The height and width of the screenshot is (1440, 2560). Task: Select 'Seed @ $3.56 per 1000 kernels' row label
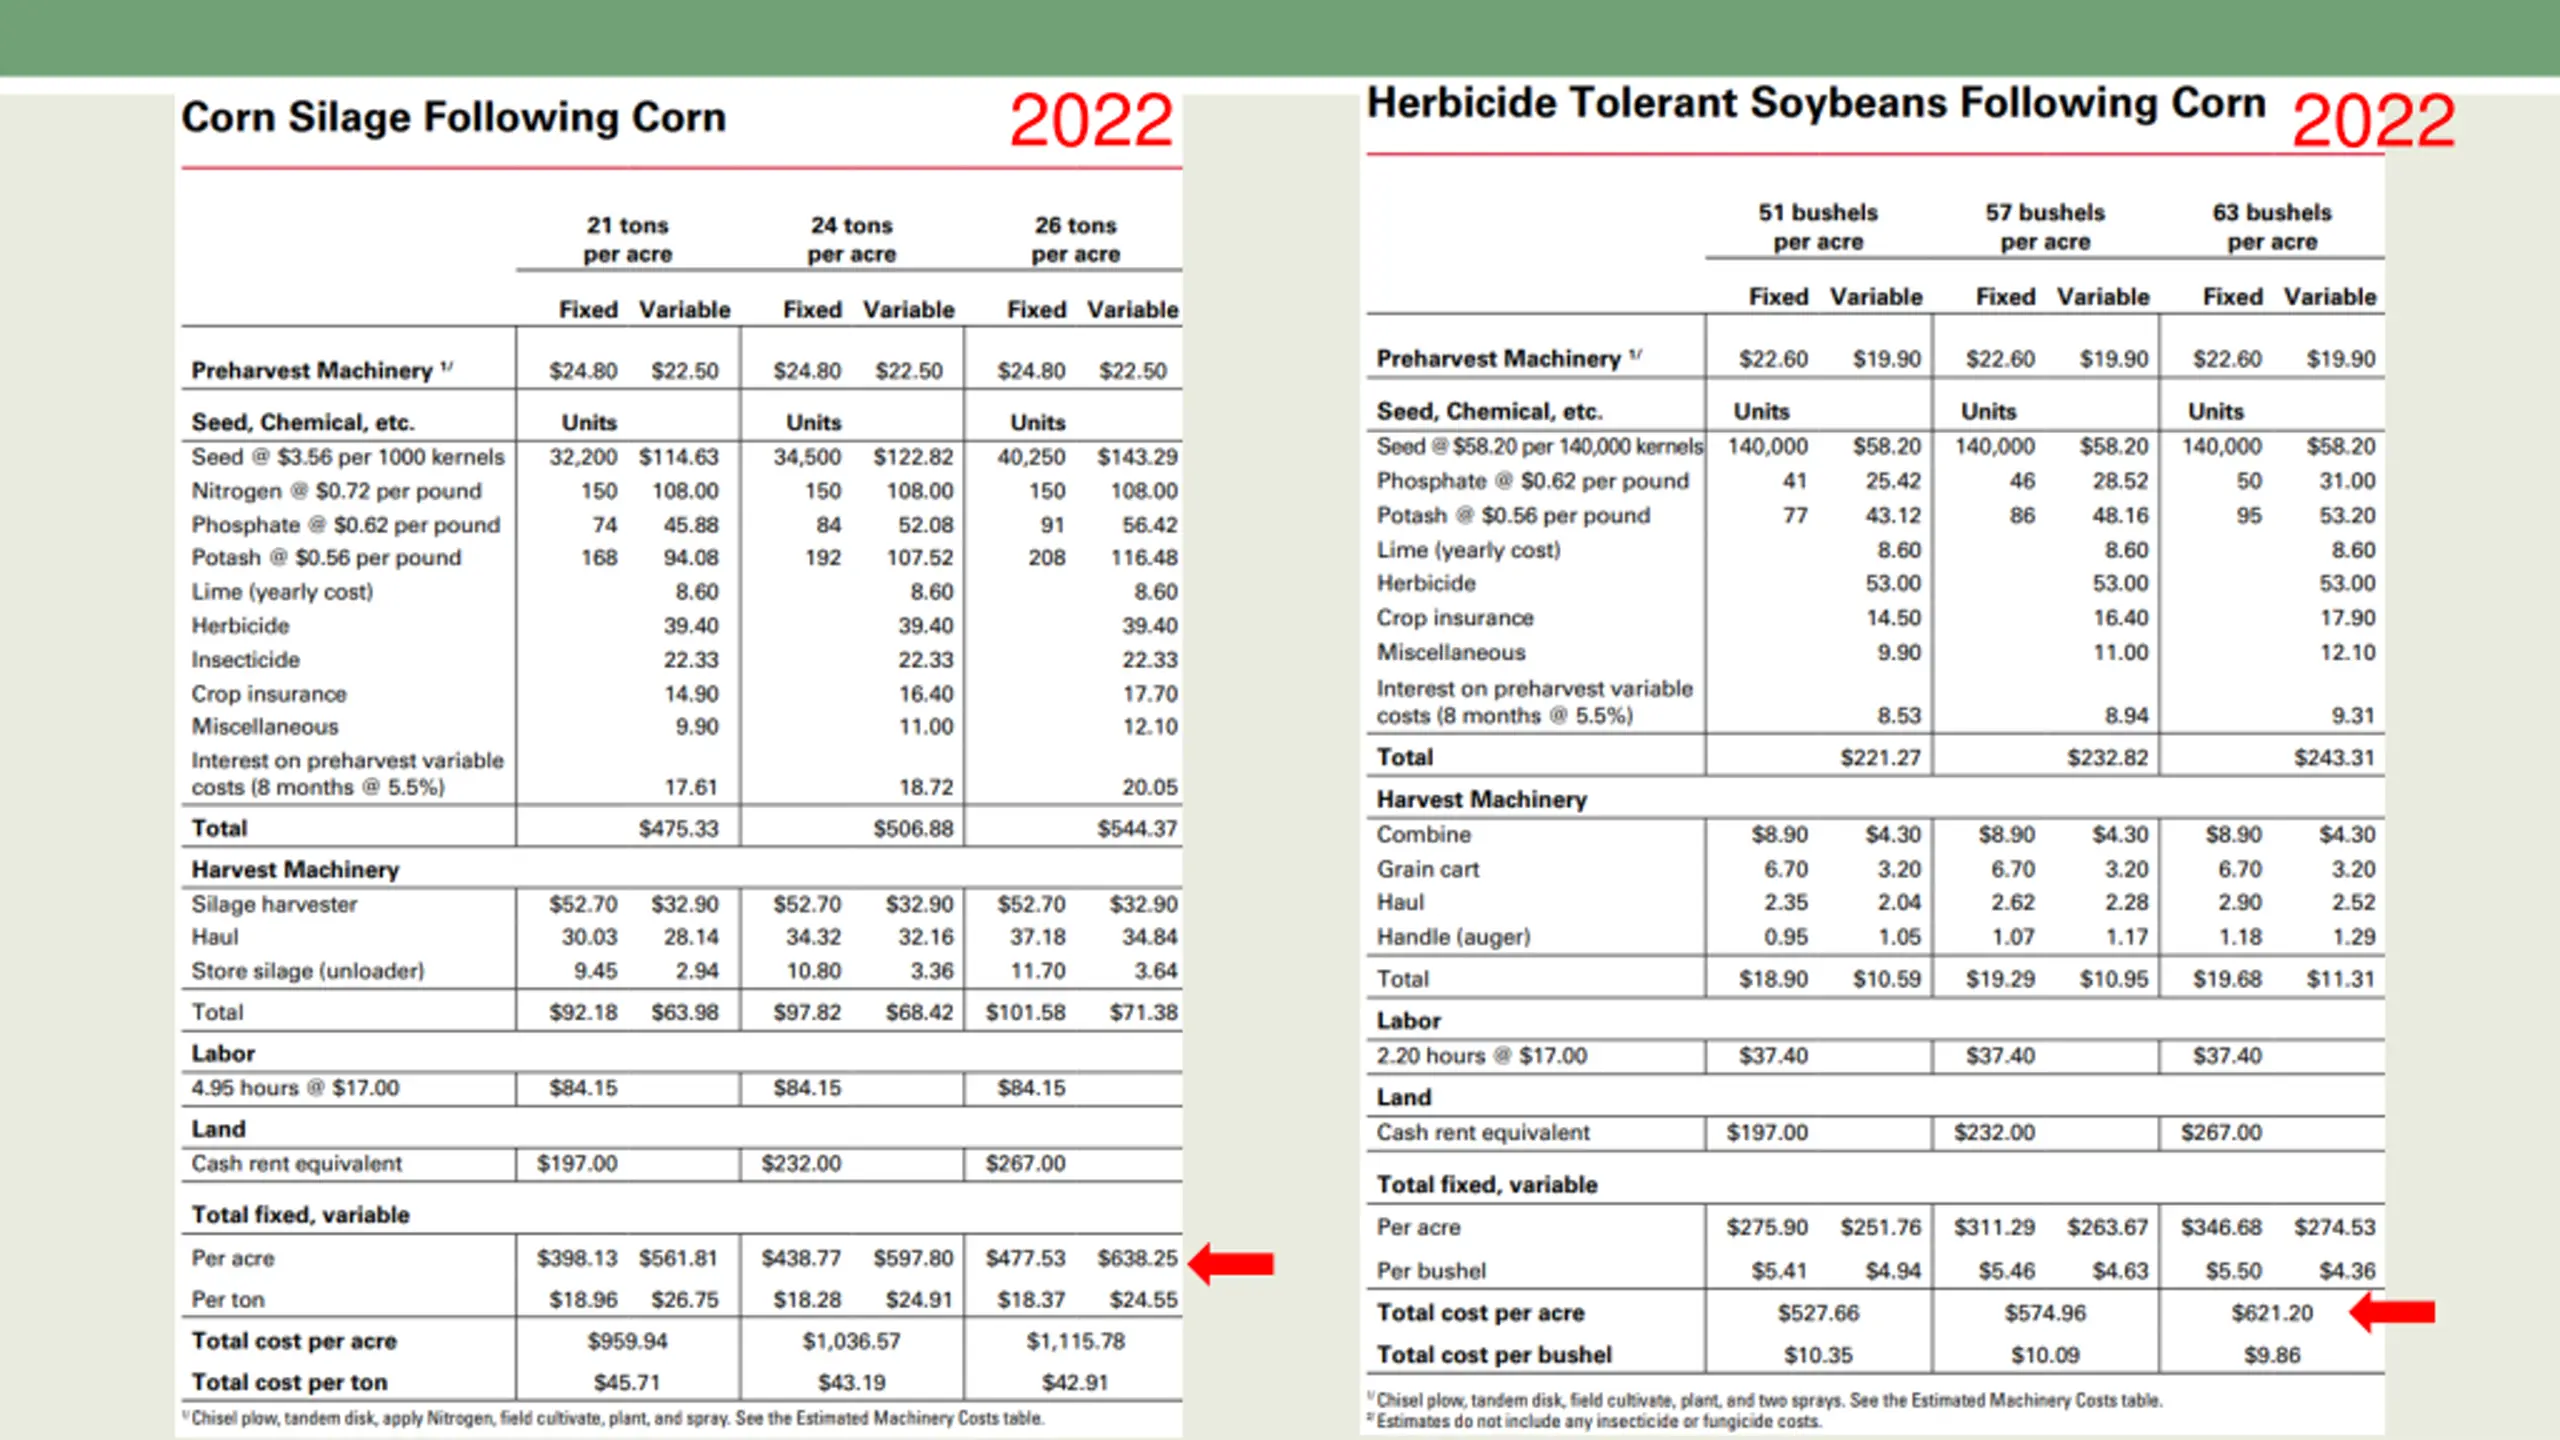coord(348,457)
